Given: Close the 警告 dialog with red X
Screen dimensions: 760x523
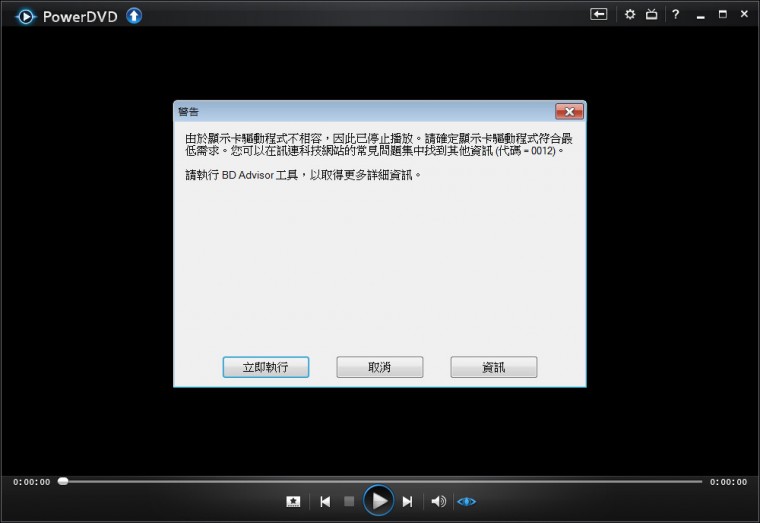Looking at the screenshot, I should [570, 111].
